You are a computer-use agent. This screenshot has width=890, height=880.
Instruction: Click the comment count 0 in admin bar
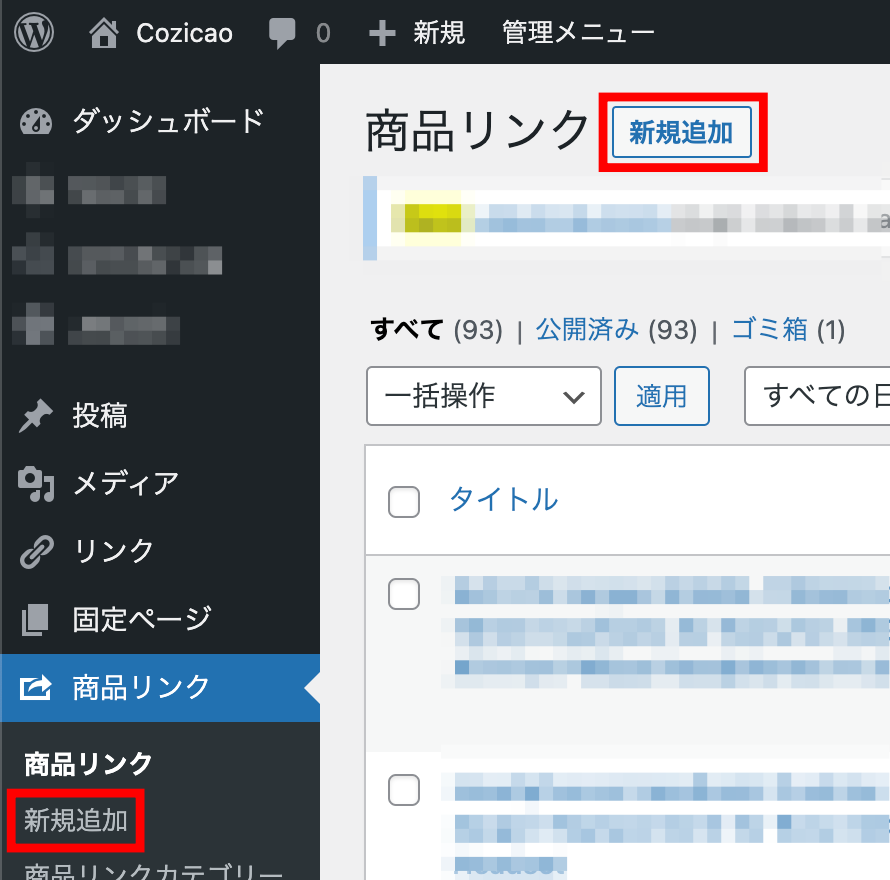(x=323, y=33)
